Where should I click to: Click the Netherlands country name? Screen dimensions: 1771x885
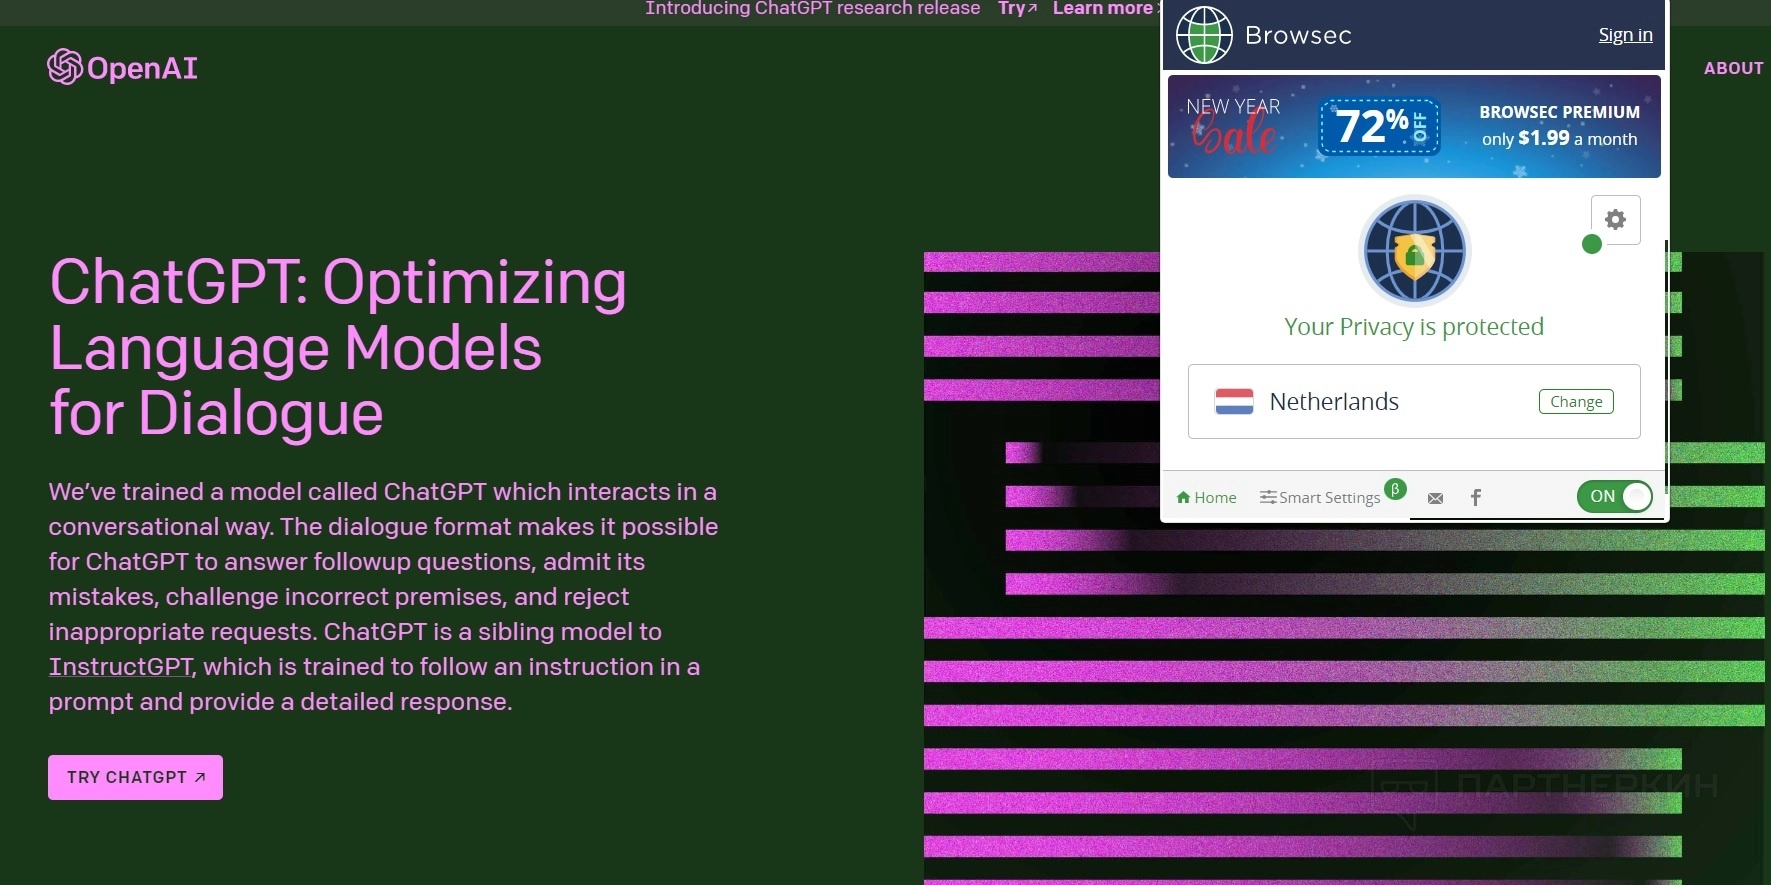1334,401
